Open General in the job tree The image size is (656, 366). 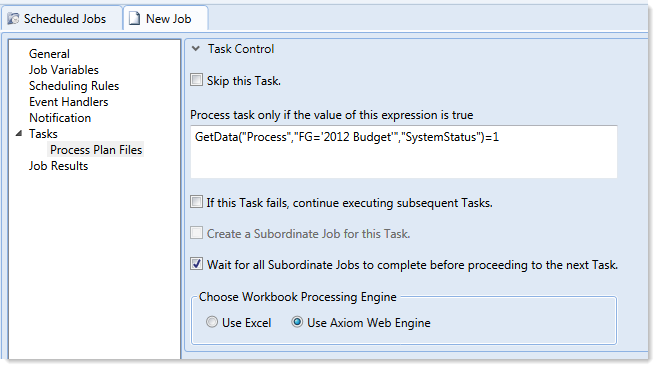click(49, 54)
